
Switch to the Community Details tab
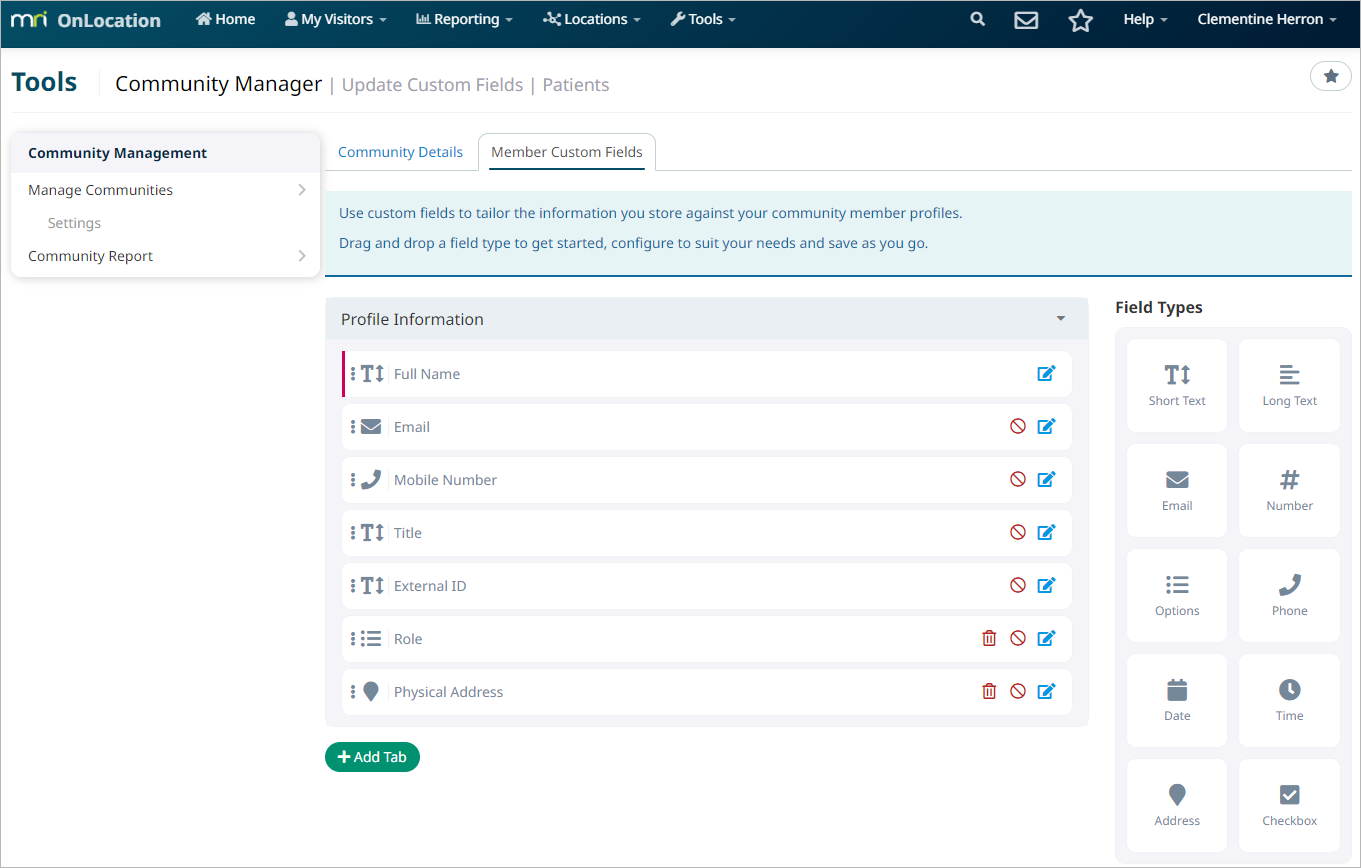(x=401, y=151)
